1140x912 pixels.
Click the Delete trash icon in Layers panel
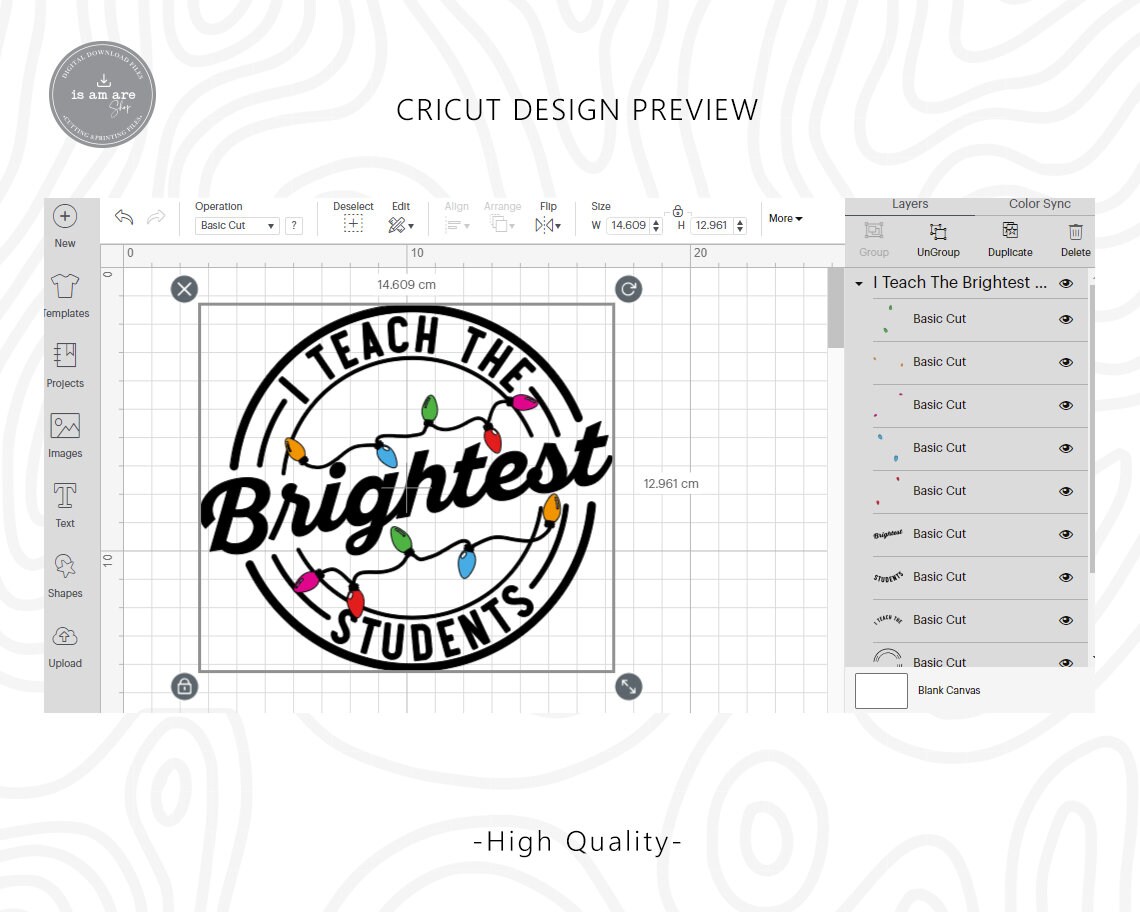pos(1075,232)
